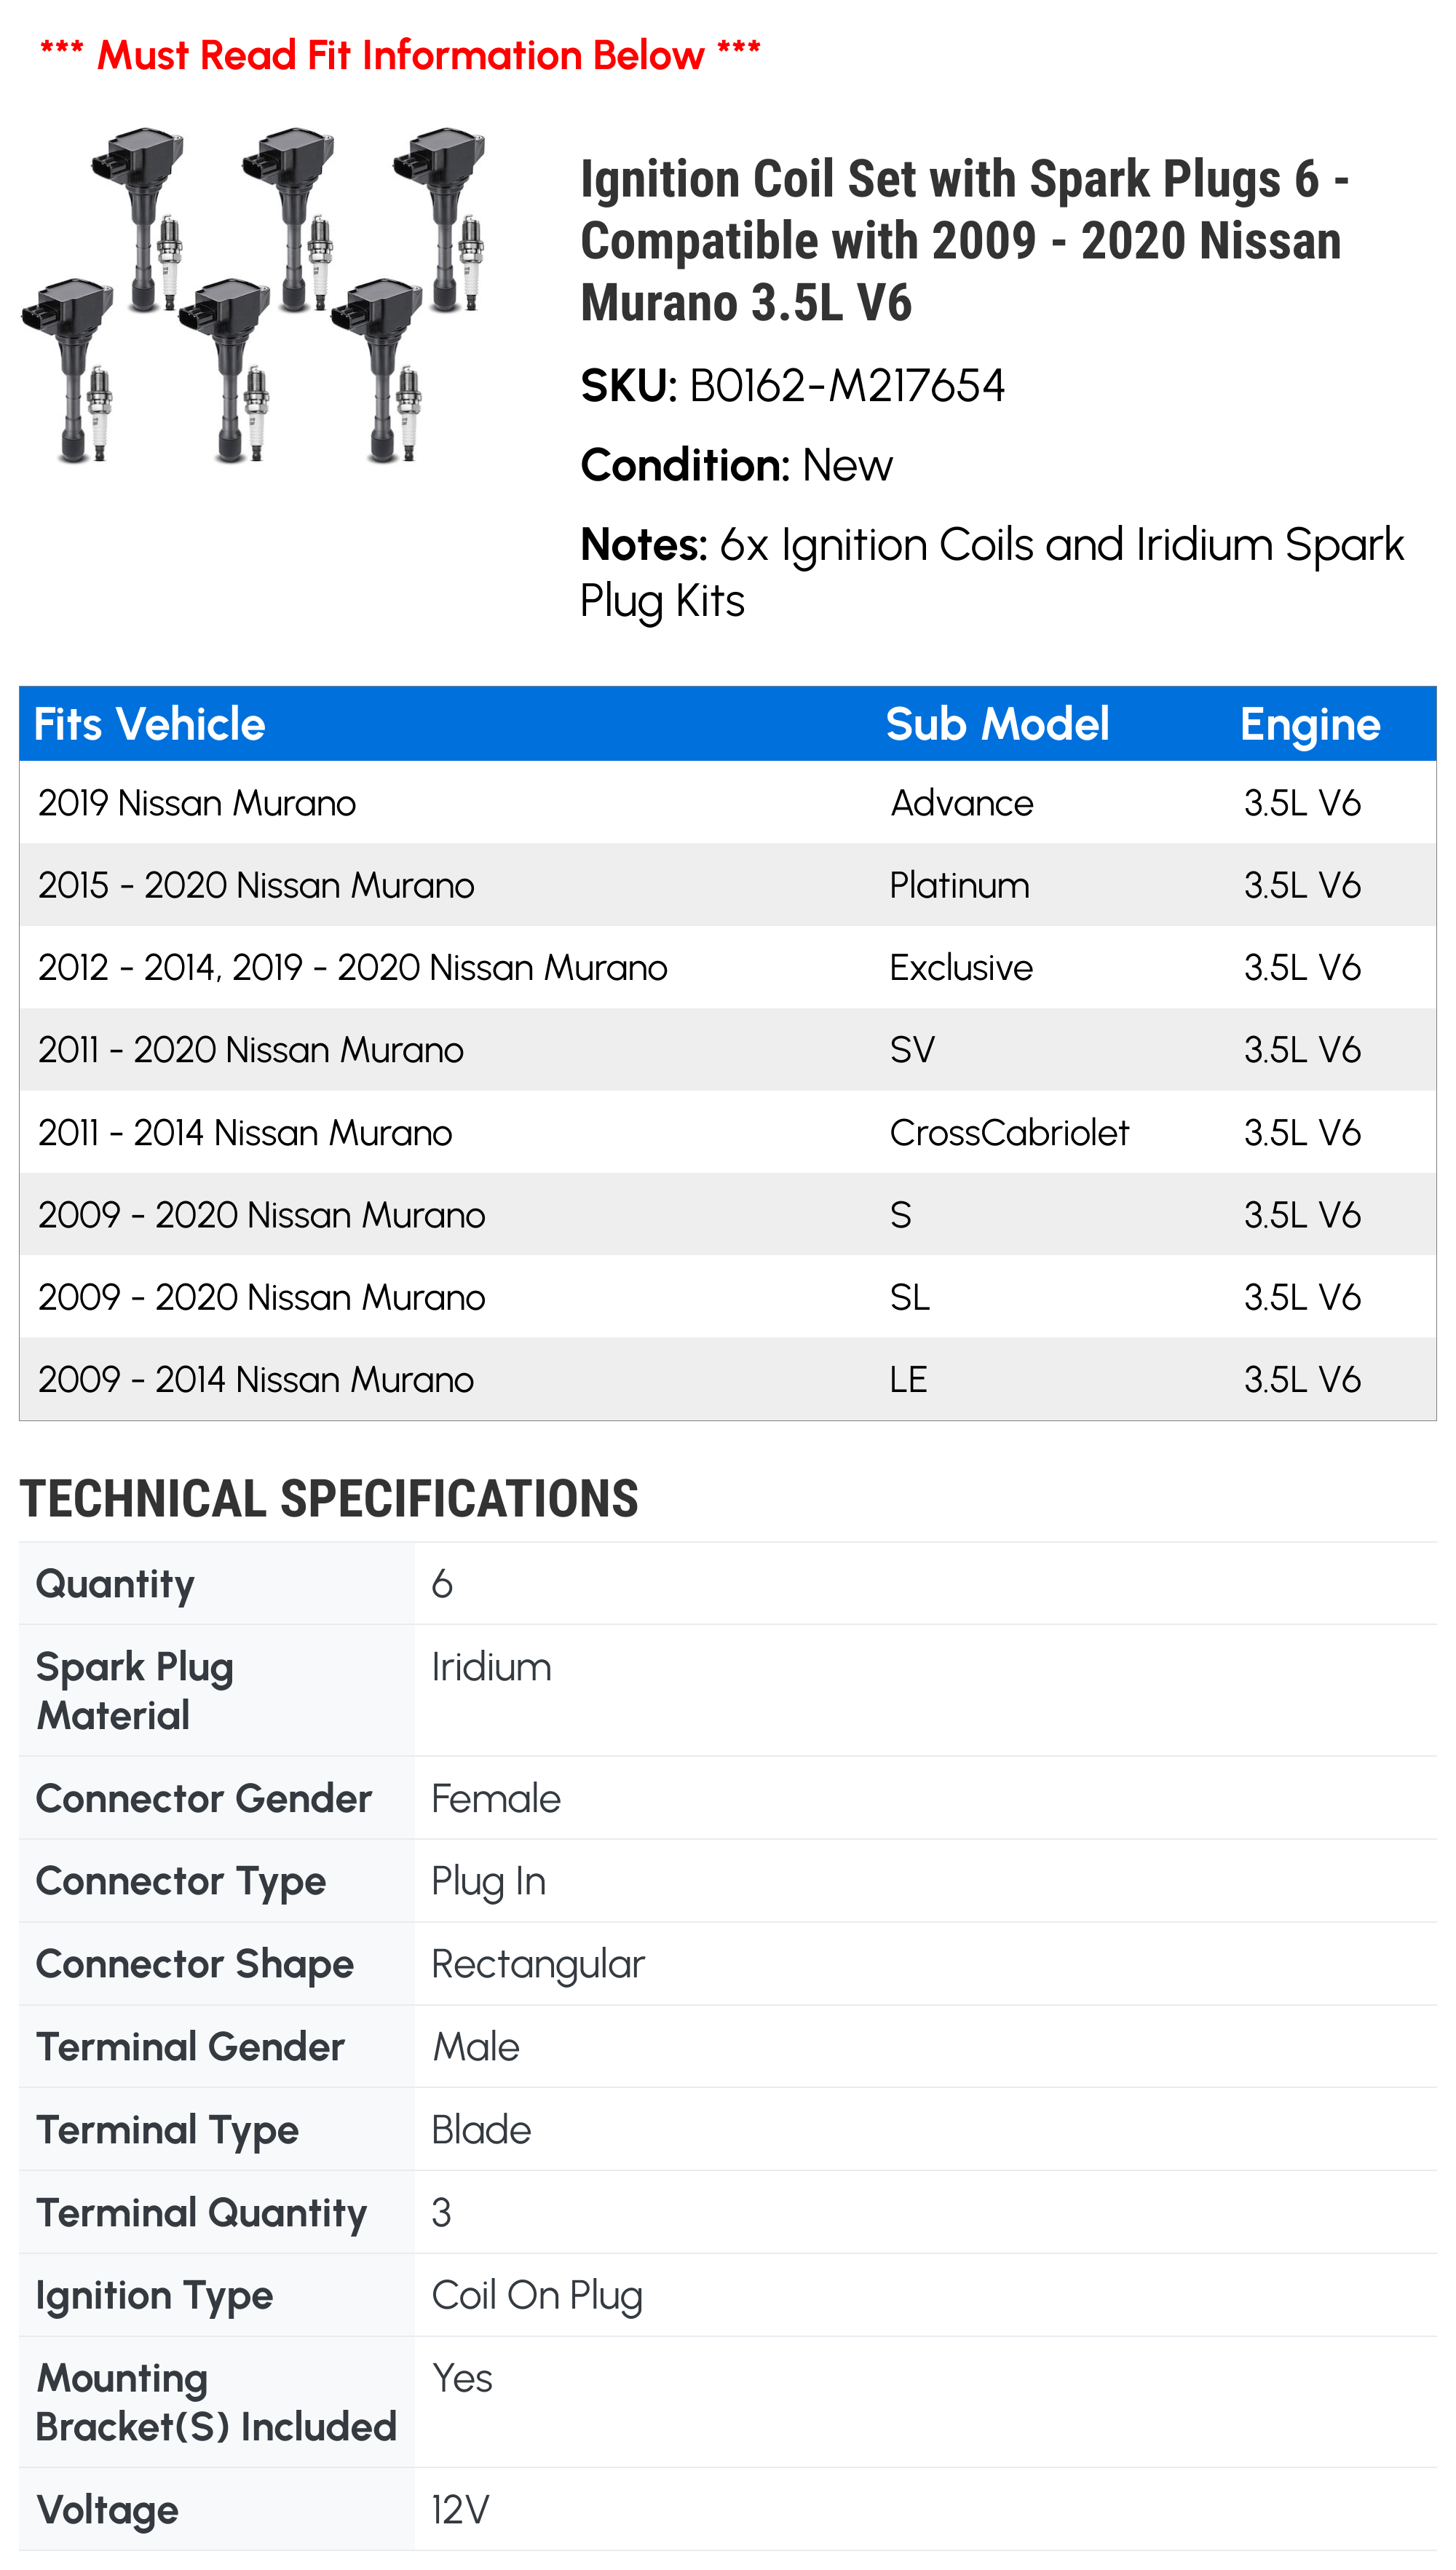Select the Platinum sub model row
1456x2570 pixels.
[728, 885]
